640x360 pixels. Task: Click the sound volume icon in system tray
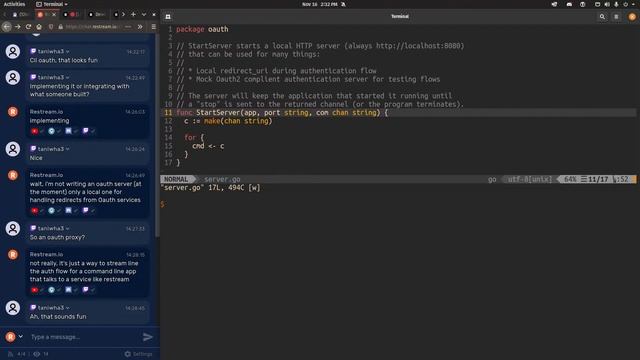click(x=607, y=4)
